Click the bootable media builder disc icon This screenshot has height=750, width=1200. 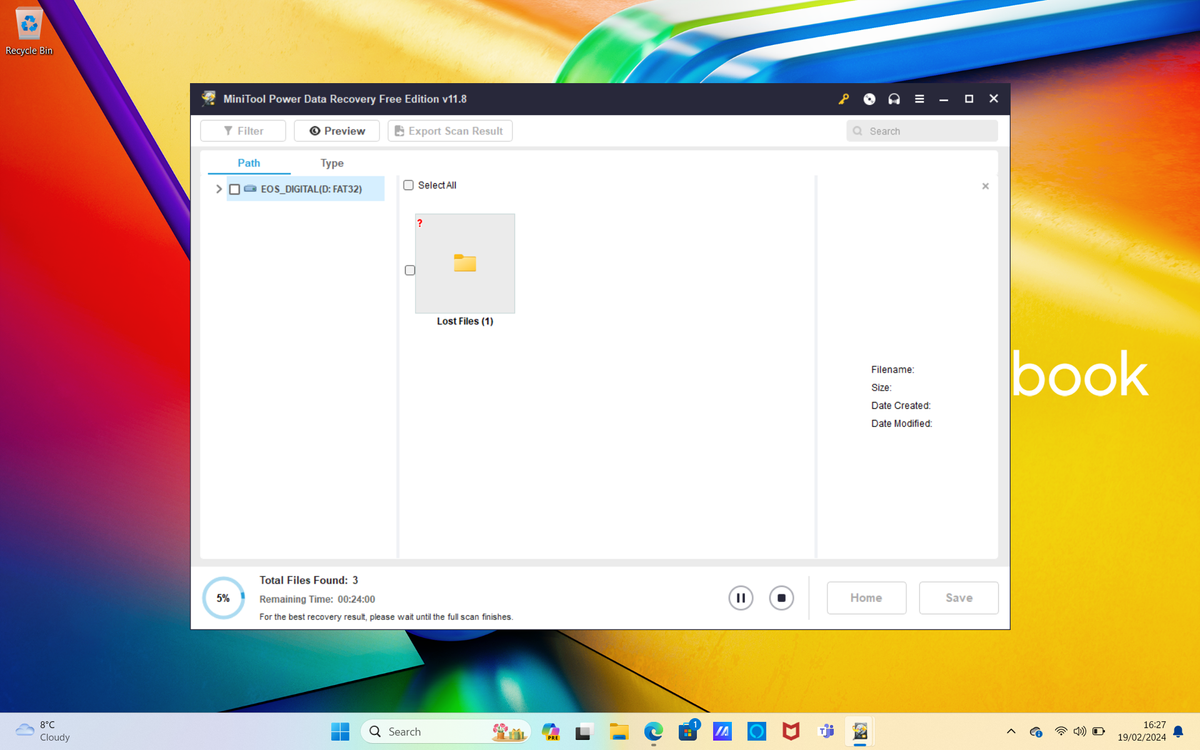pyautogui.click(x=869, y=99)
